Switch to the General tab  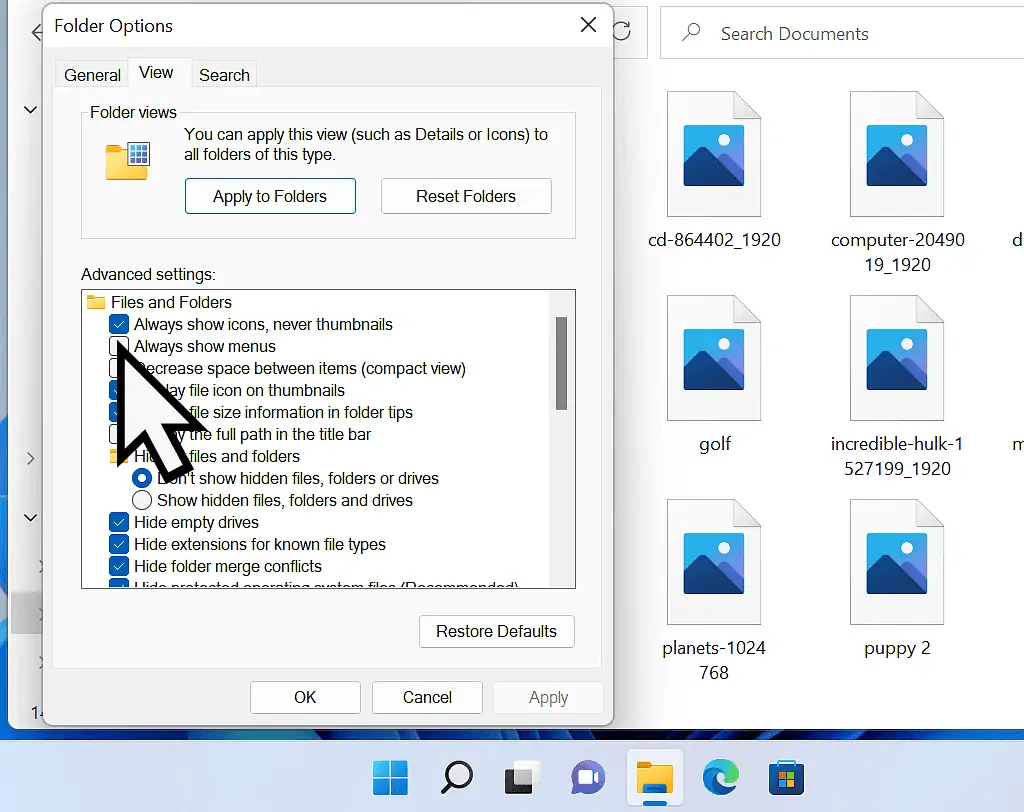91,74
